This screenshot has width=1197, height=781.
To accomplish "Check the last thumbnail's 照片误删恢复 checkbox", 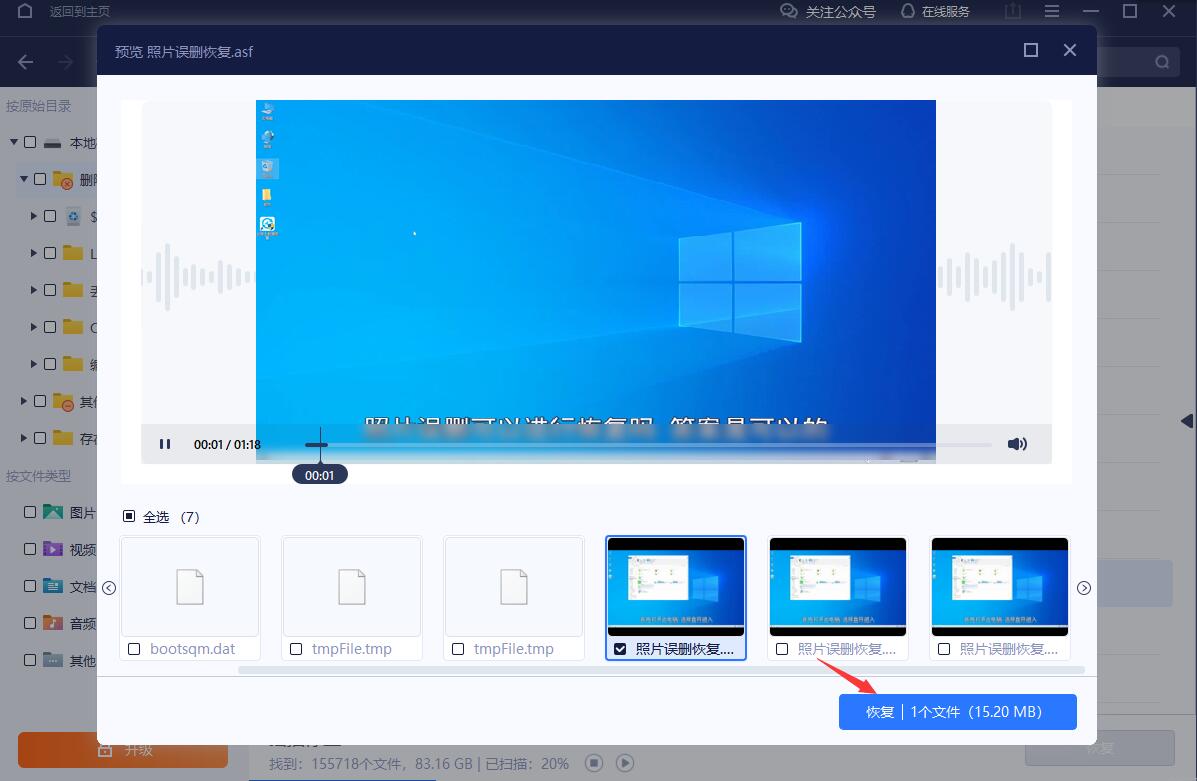I will point(944,649).
